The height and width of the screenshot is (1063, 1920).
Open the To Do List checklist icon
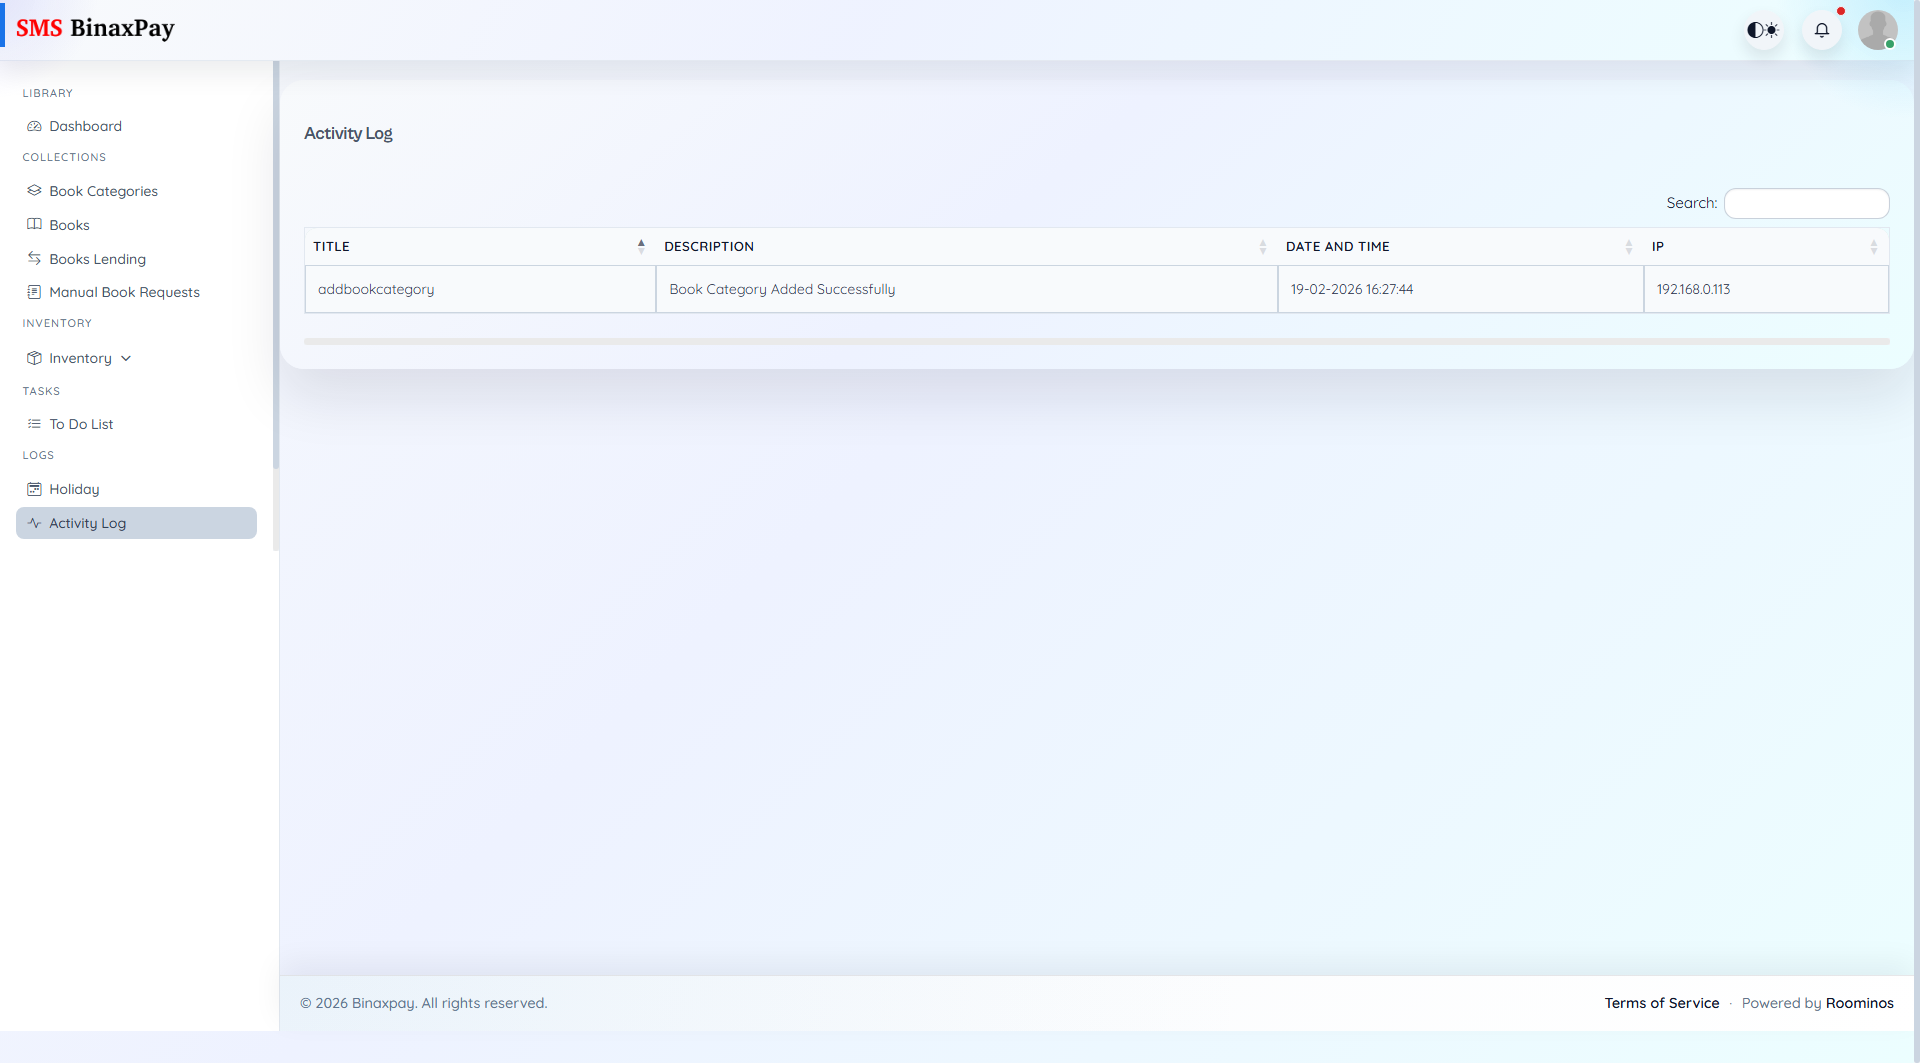[34, 423]
